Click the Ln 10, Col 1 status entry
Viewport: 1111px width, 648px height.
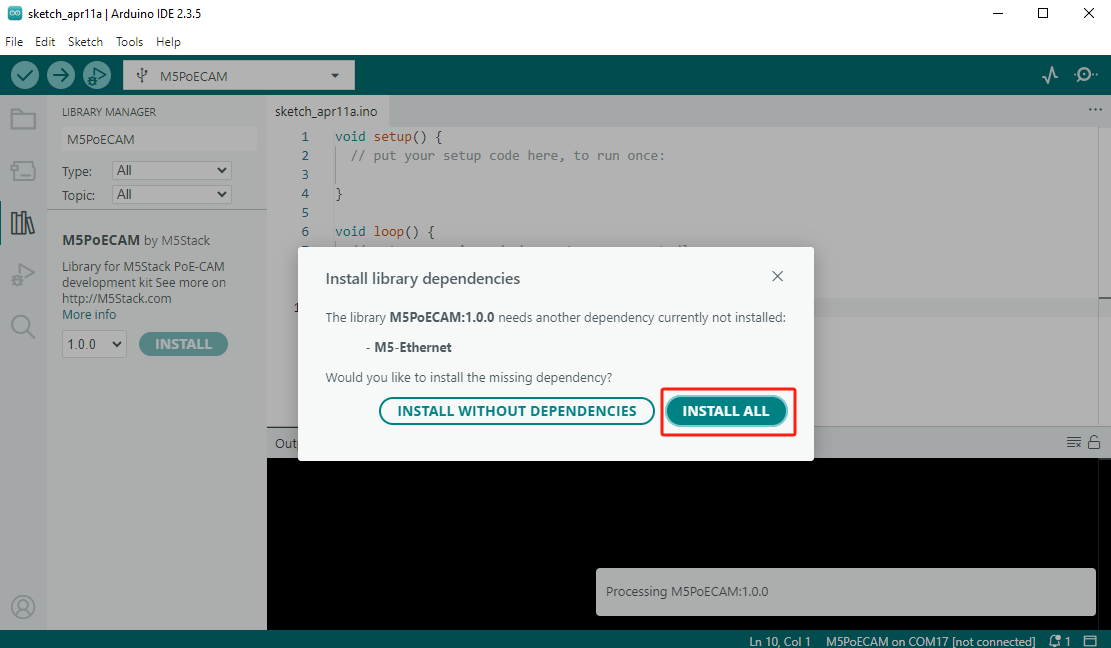[780, 642]
